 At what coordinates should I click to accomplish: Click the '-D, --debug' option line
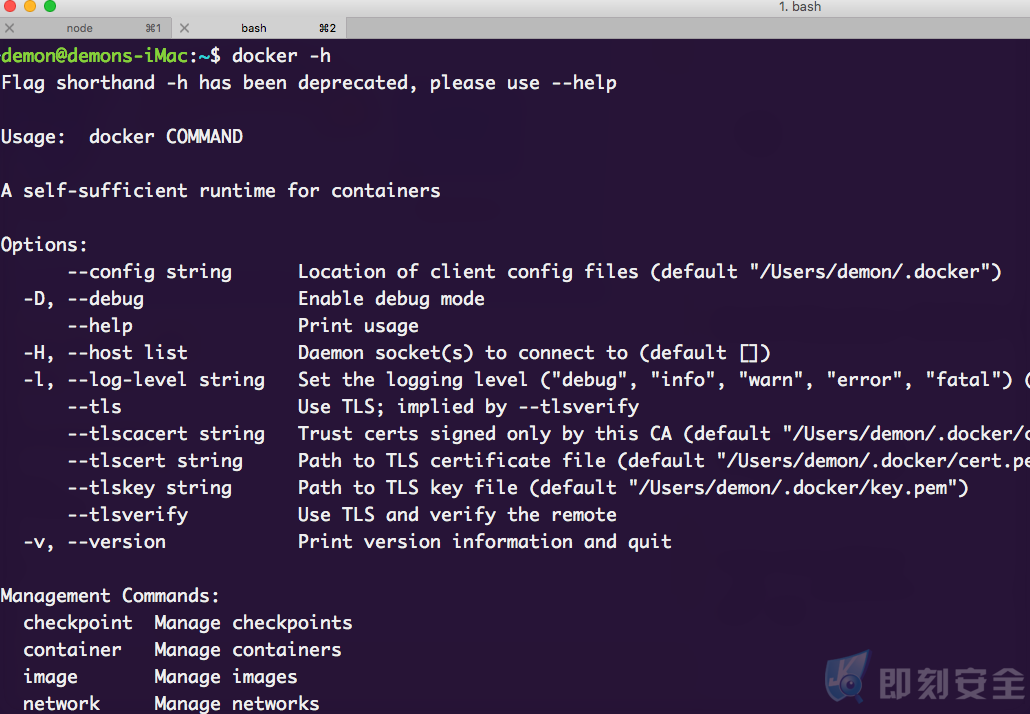coord(83,299)
